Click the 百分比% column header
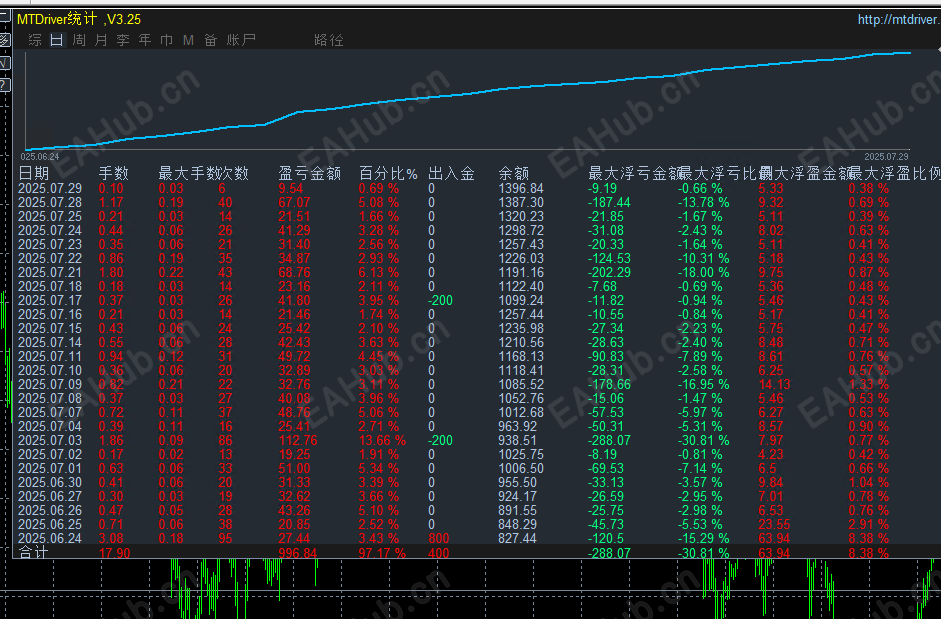This screenshot has height=619, width=941. coord(388,174)
